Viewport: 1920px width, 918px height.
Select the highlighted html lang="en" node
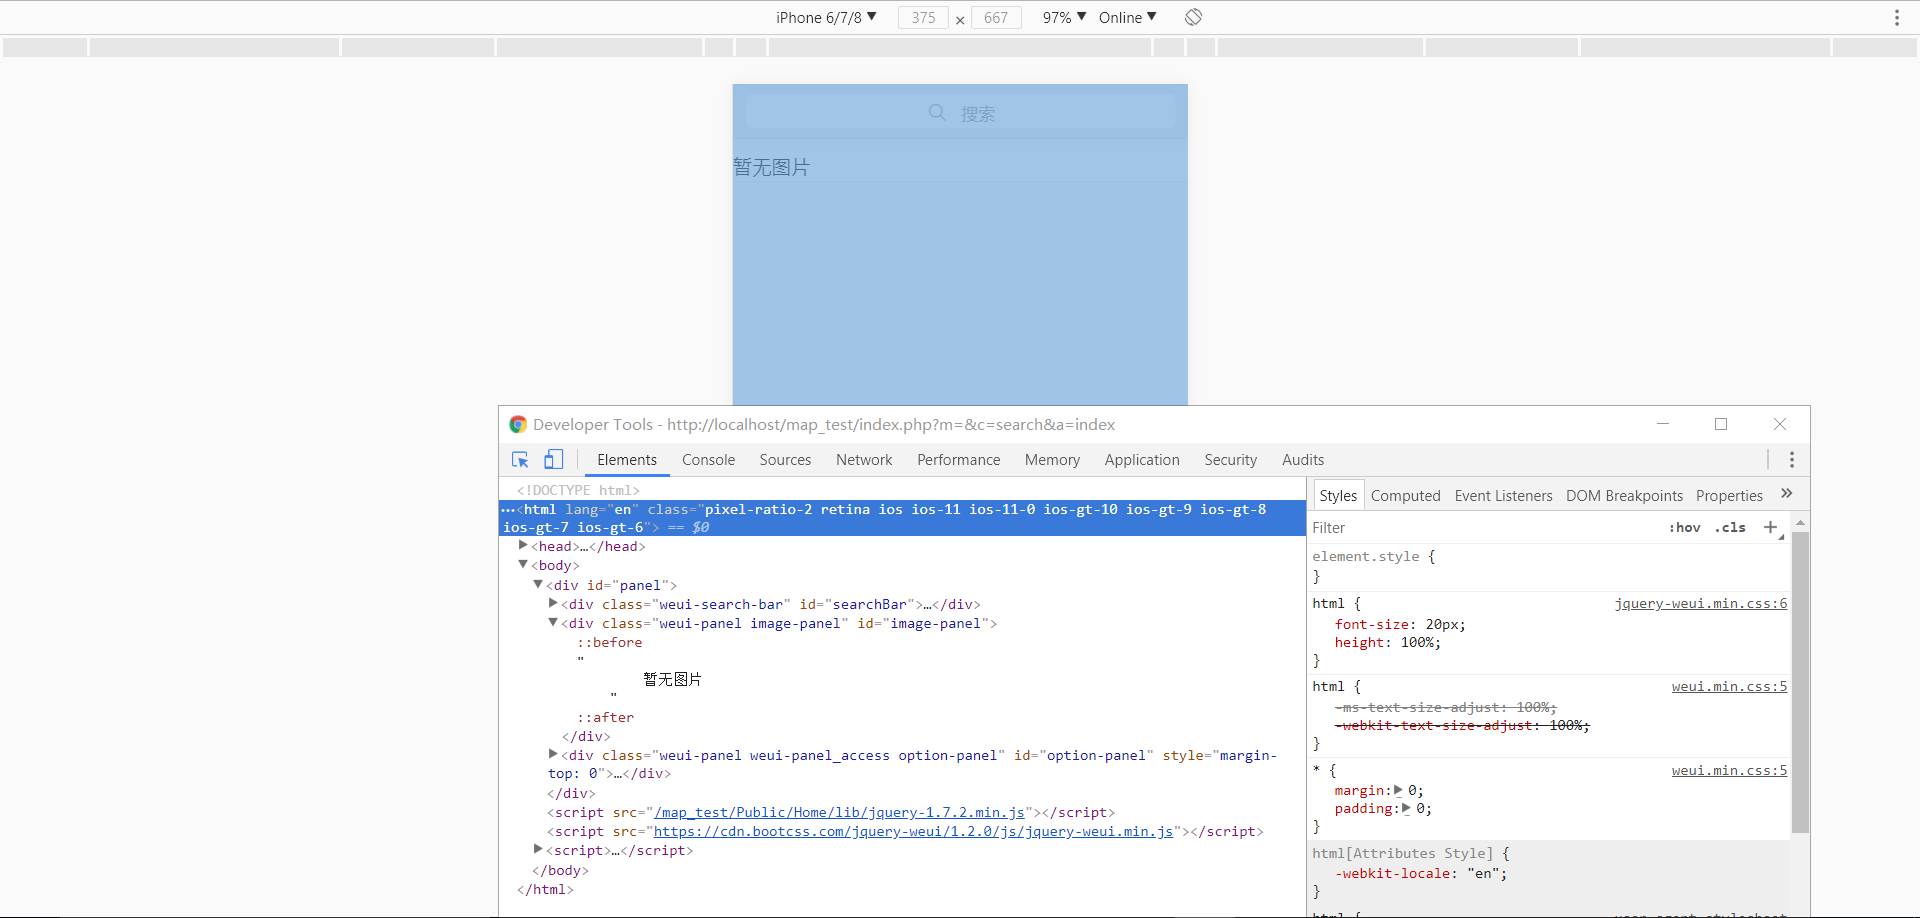tap(902, 518)
